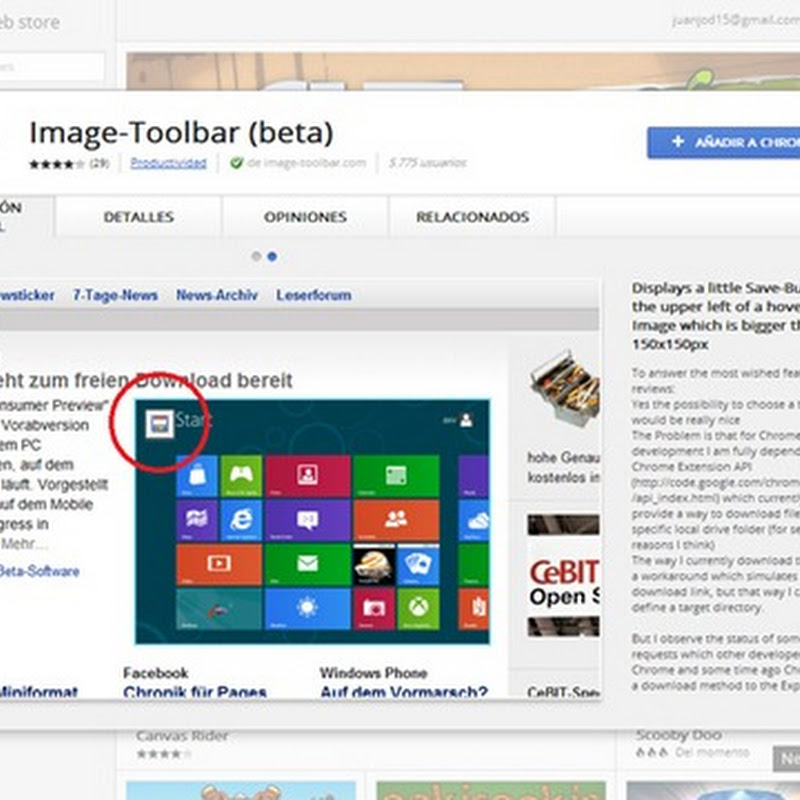The height and width of the screenshot is (800, 800).
Task: Click the Windows Phone heading text
Action: tap(373, 673)
